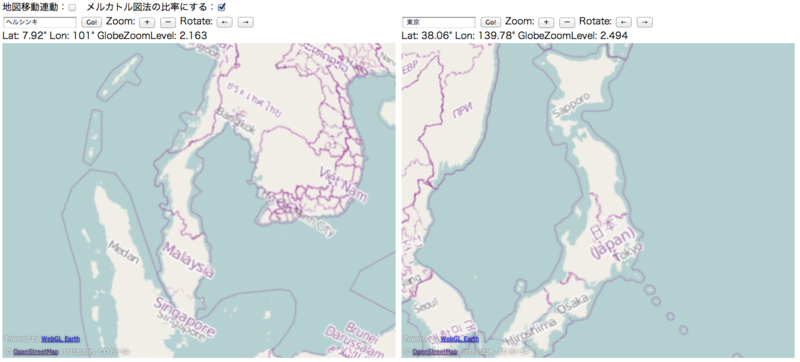Click the Malaysia label on the map
Screen dimensions: 800x362
pyautogui.click(x=187, y=260)
